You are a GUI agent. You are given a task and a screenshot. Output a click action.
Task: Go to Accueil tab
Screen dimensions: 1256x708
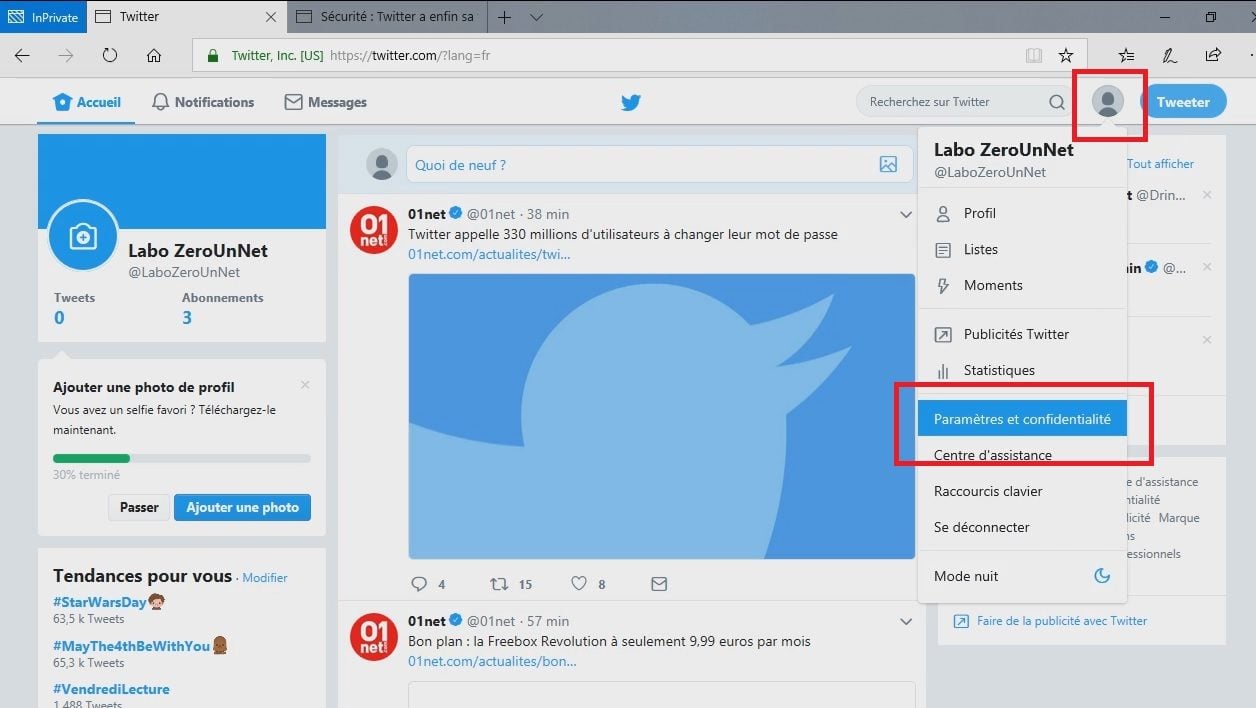pyautogui.click(x=87, y=102)
